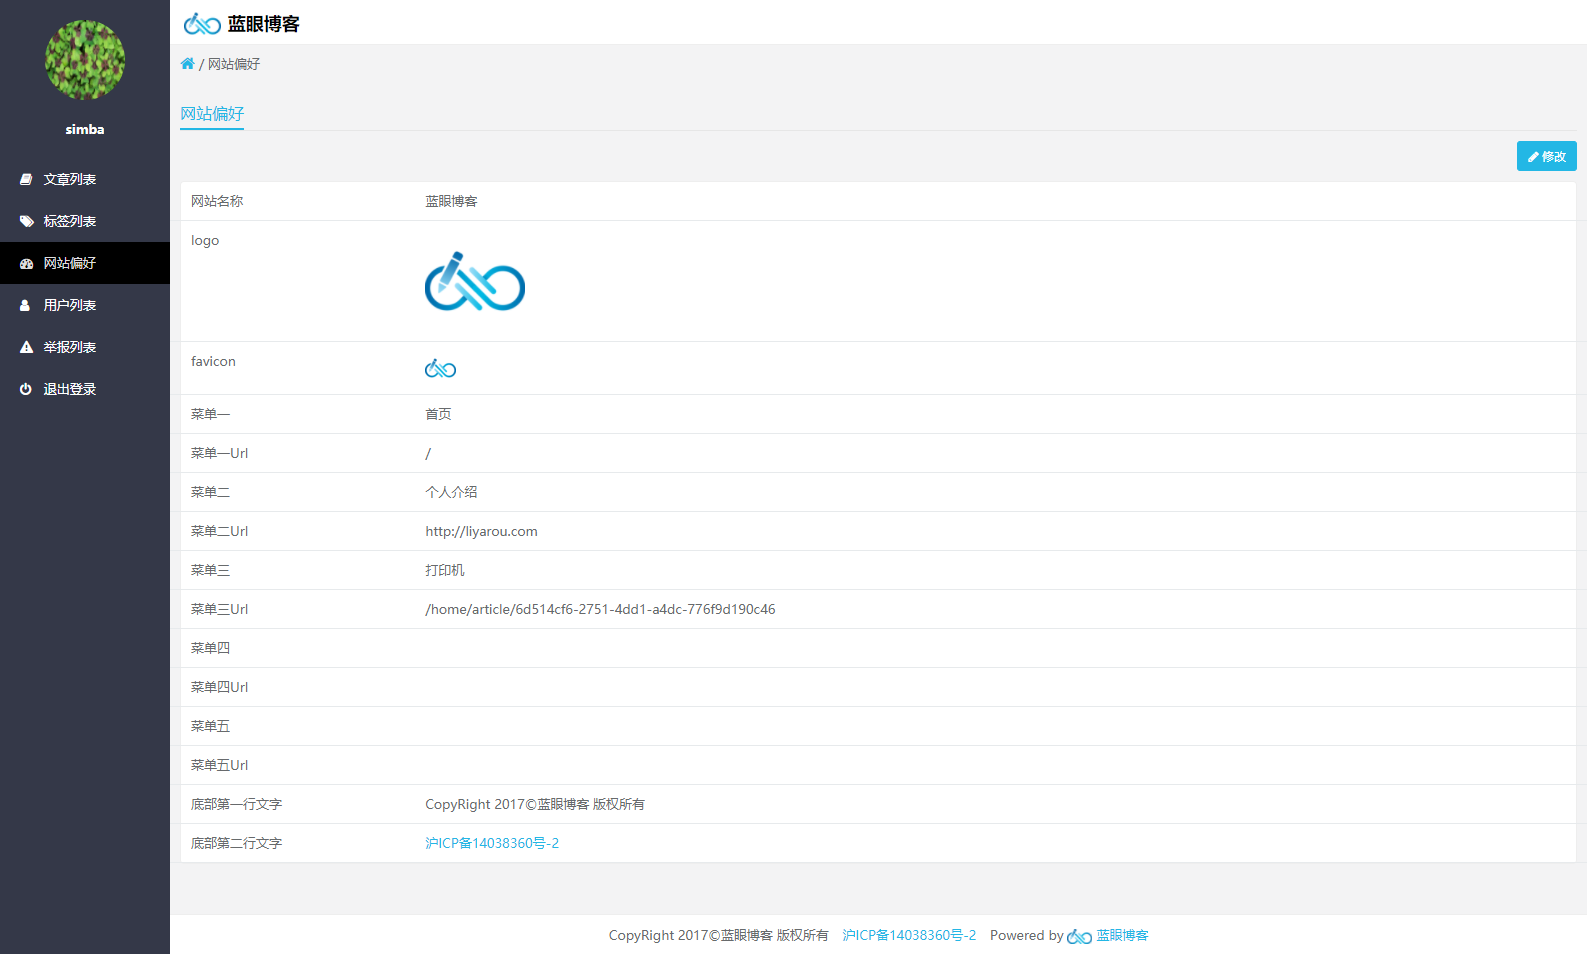Screen dimensions: 1587x954
Task: Click the 菜单三Url row label
Action: click(x=219, y=609)
